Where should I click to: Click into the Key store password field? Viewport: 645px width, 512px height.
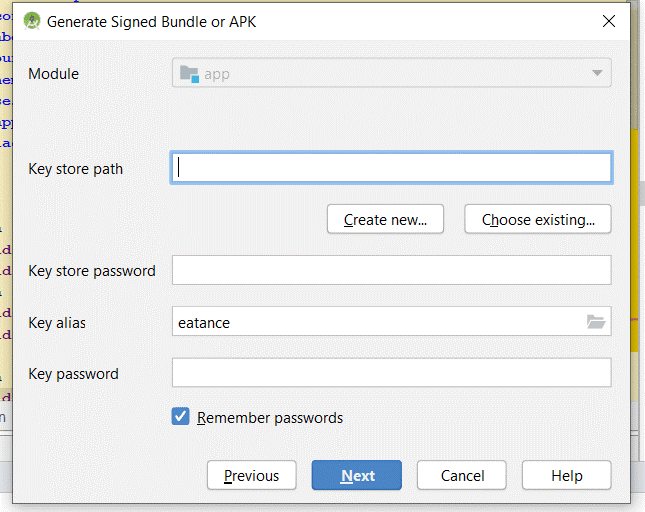pos(391,270)
